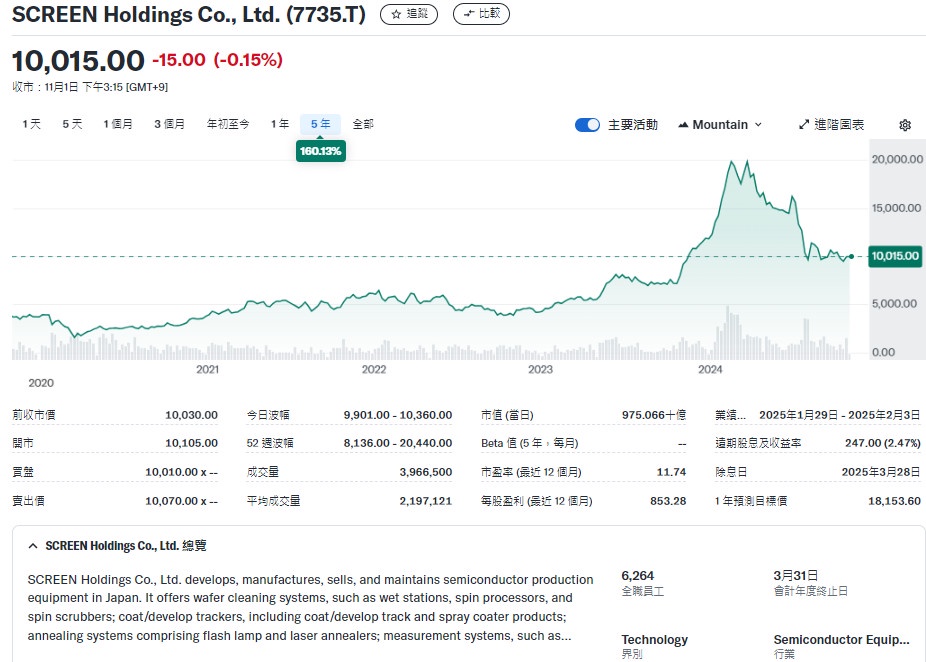Click the 2024 label on the chart axis

pos(710,370)
